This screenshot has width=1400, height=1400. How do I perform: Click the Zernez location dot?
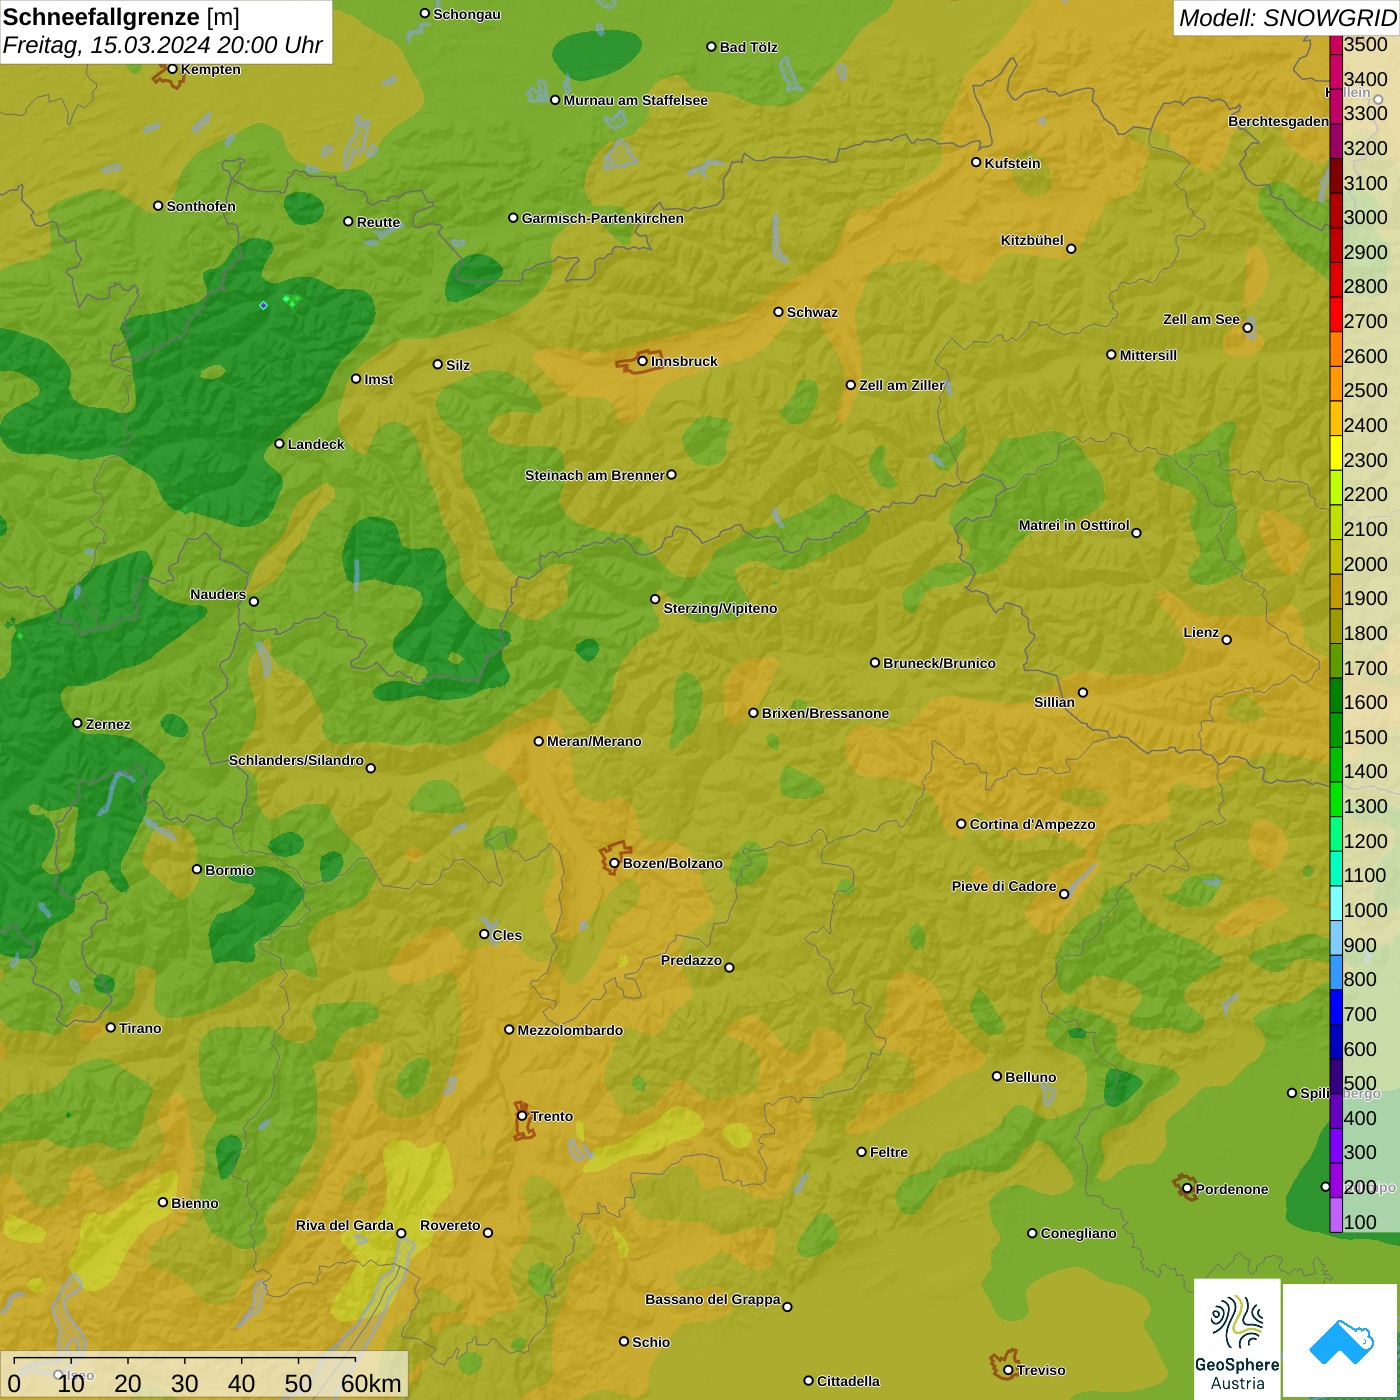coord(77,723)
